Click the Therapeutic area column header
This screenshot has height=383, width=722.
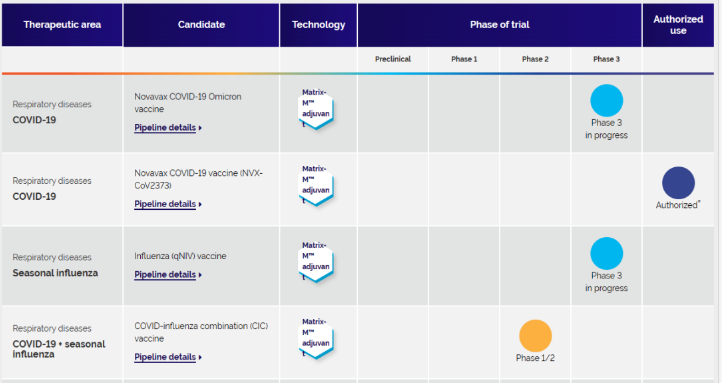coord(62,25)
